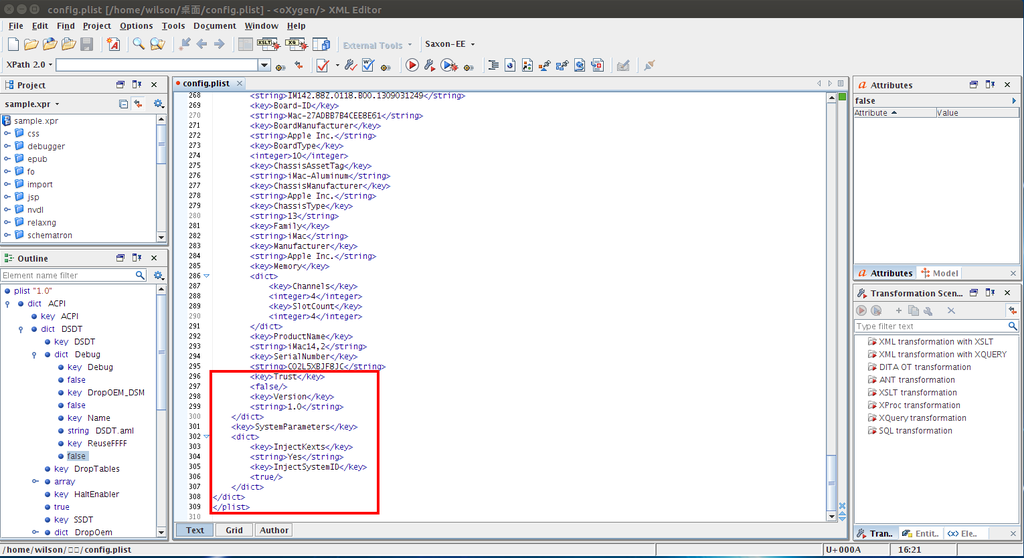
Task: Click the New document toolbar icon
Action: [x=13, y=44]
